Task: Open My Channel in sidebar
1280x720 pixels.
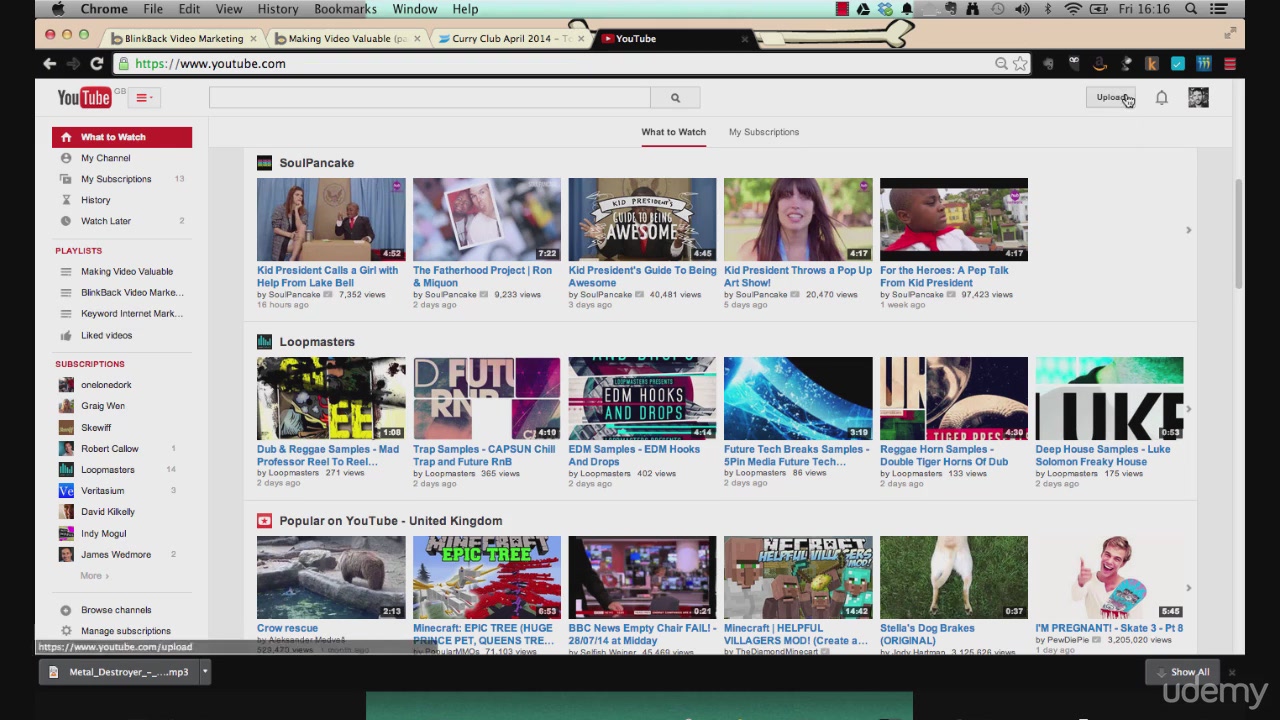Action: point(105,158)
